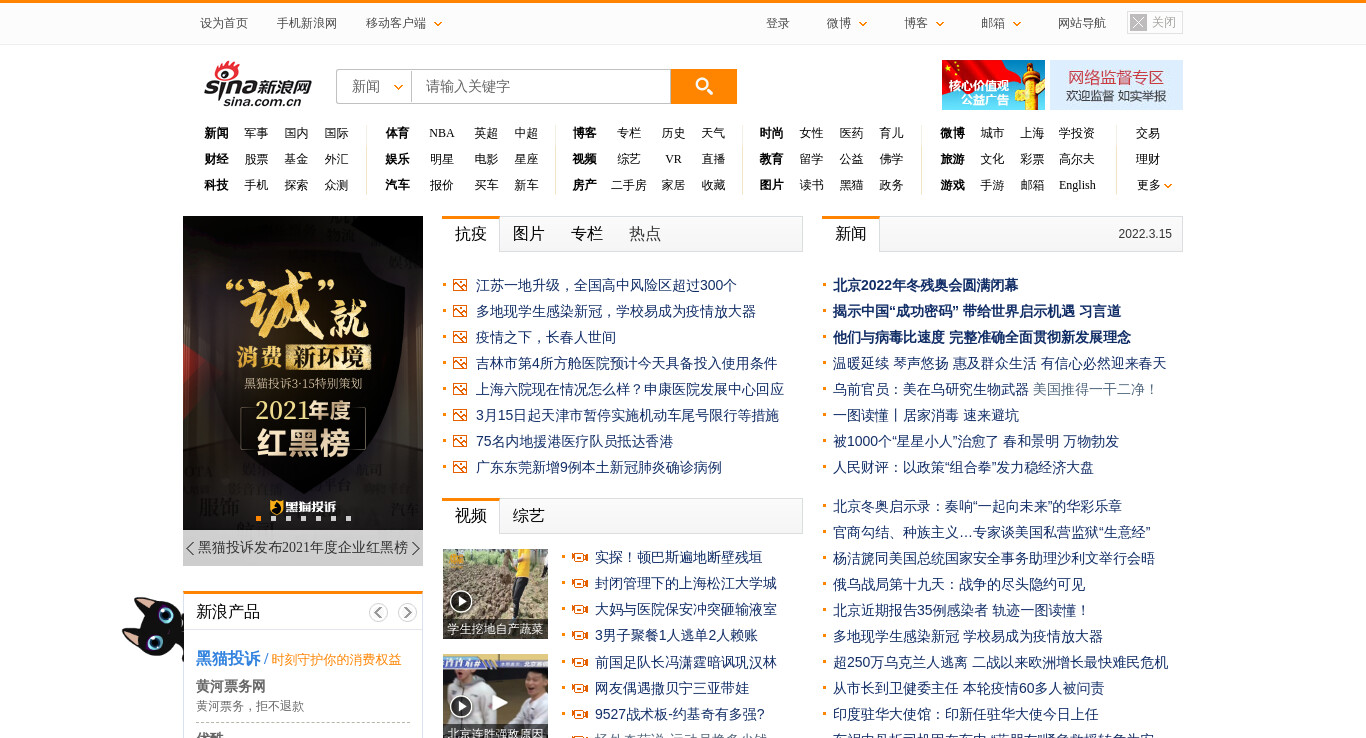This screenshot has height=738, width=1366.
Task: Open headline 3月15日起天津市暂停实施机动车尾号限行
Action: pyautogui.click(x=627, y=415)
